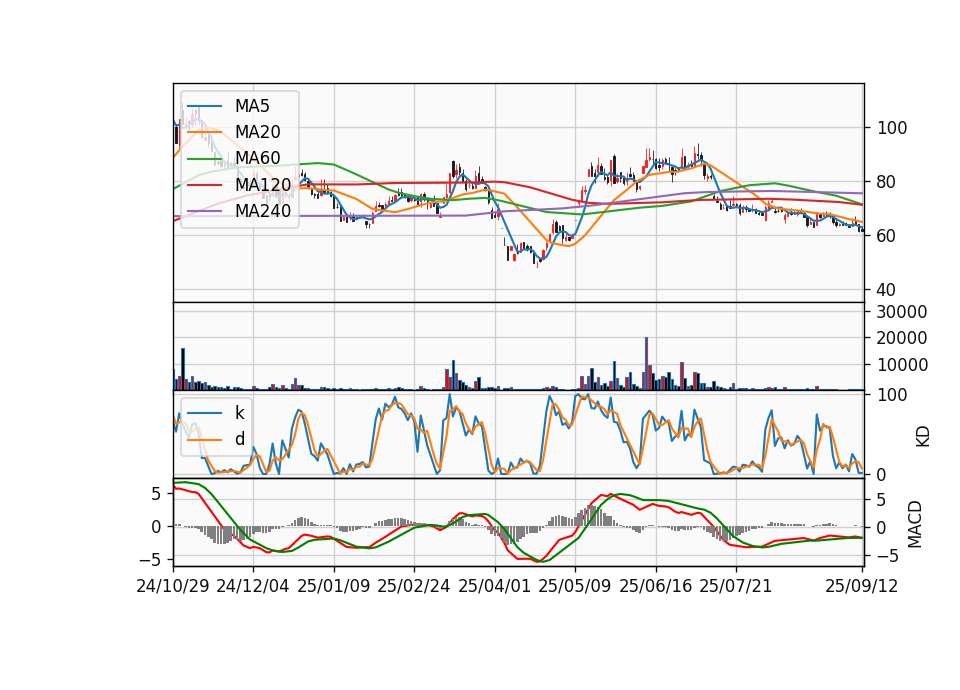Click the MA5 legend label

252,106
